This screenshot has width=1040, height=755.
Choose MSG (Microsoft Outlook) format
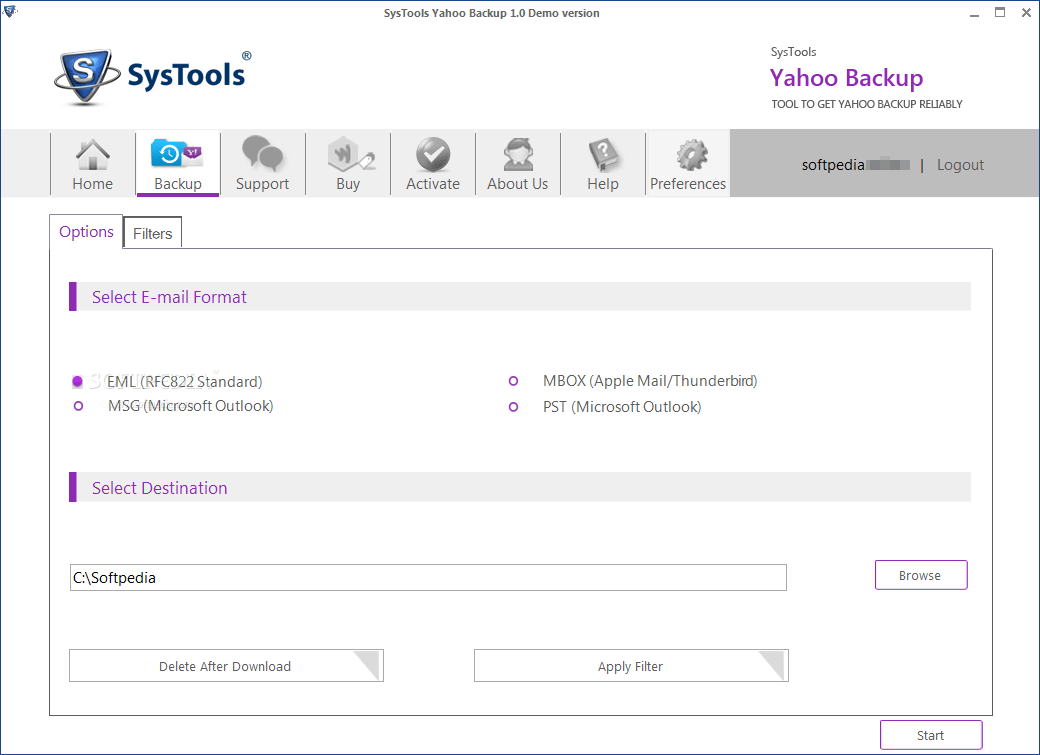(x=78, y=405)
